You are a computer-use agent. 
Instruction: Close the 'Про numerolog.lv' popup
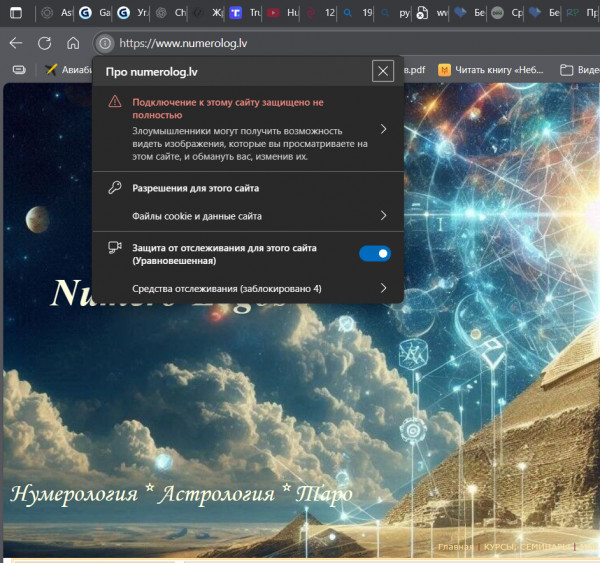382,71
